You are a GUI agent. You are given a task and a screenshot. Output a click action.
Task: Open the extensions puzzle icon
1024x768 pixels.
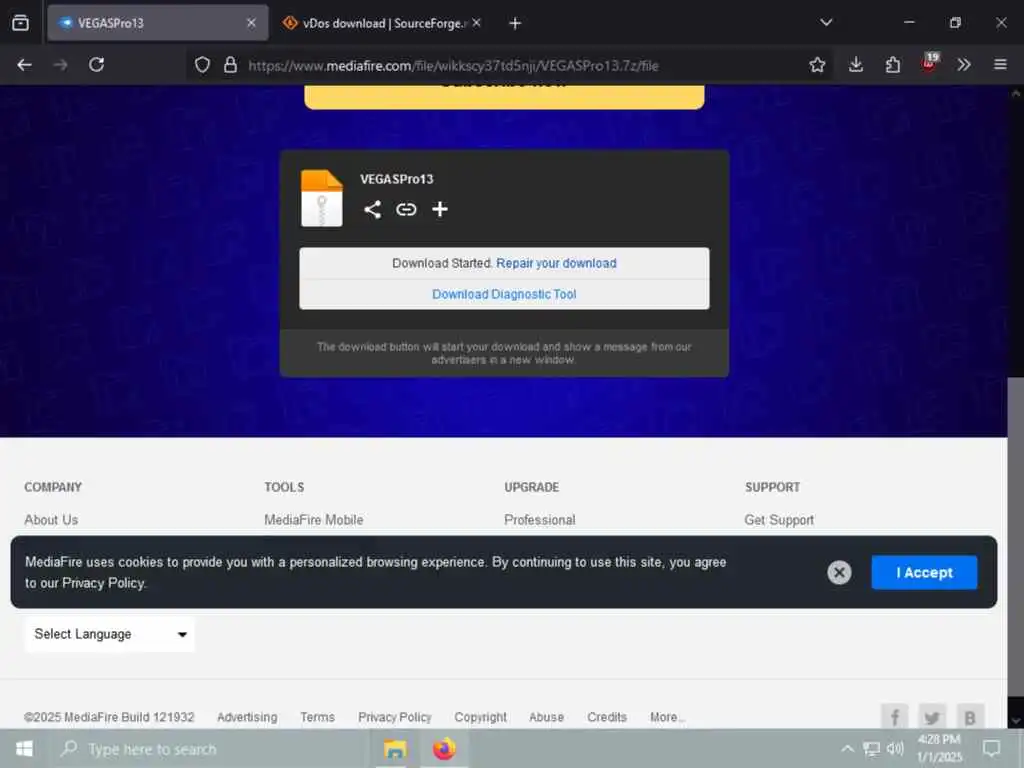[893, 65]
